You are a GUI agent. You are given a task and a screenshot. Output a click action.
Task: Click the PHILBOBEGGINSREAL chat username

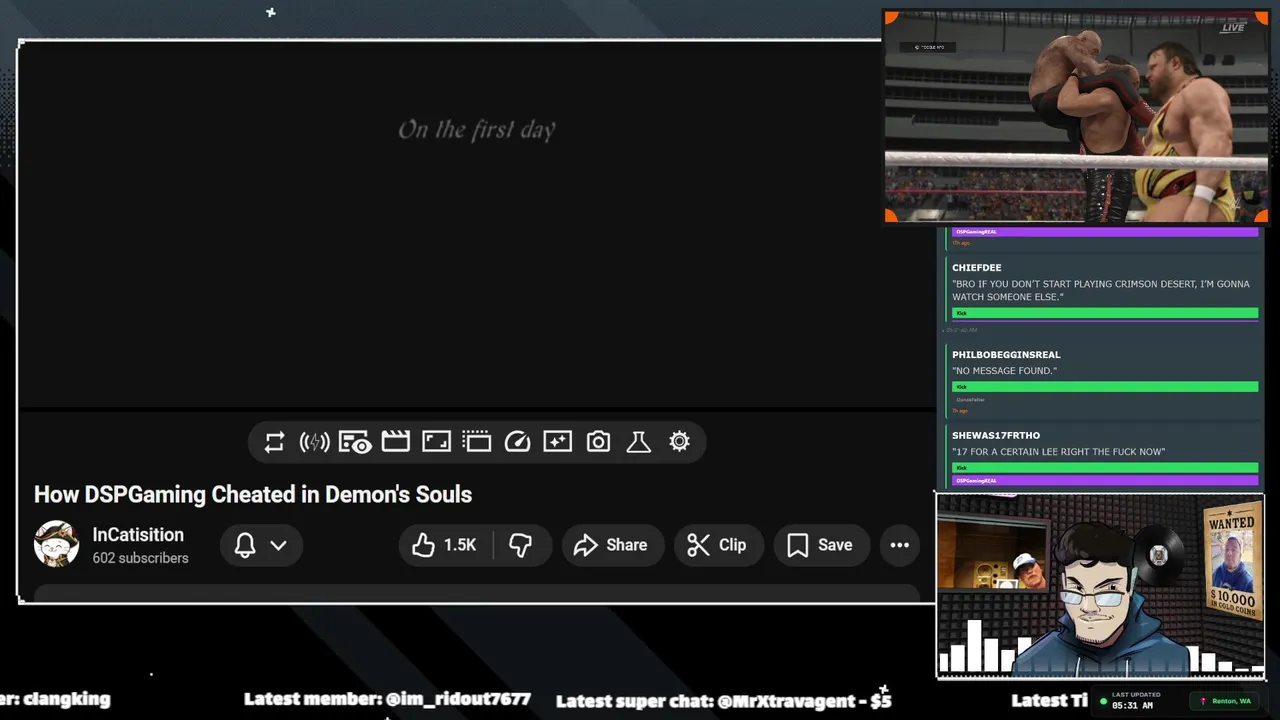(x=1006, y=355)
